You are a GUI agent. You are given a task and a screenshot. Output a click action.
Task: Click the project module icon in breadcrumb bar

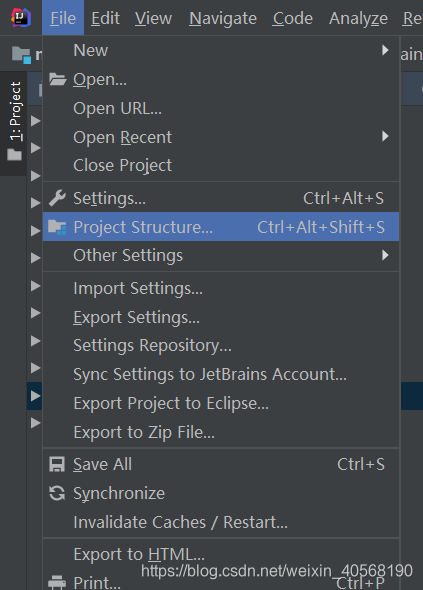coord(21,55)
